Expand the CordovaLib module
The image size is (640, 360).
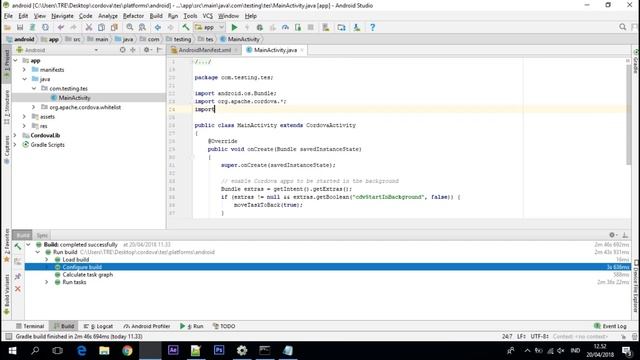(16, 136)
